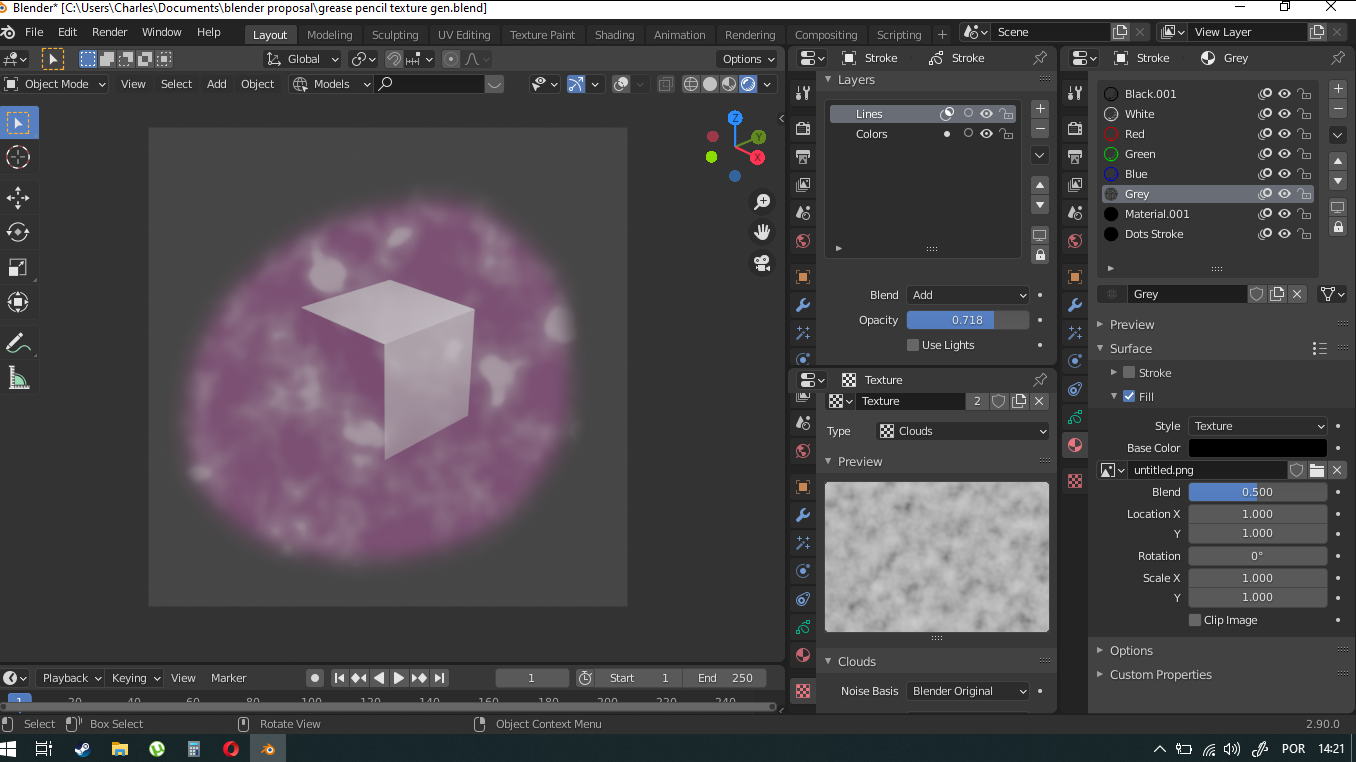Click the black Base Color swatch
The width and height of the screenshot is (1356, 762).
(1258, 448)
